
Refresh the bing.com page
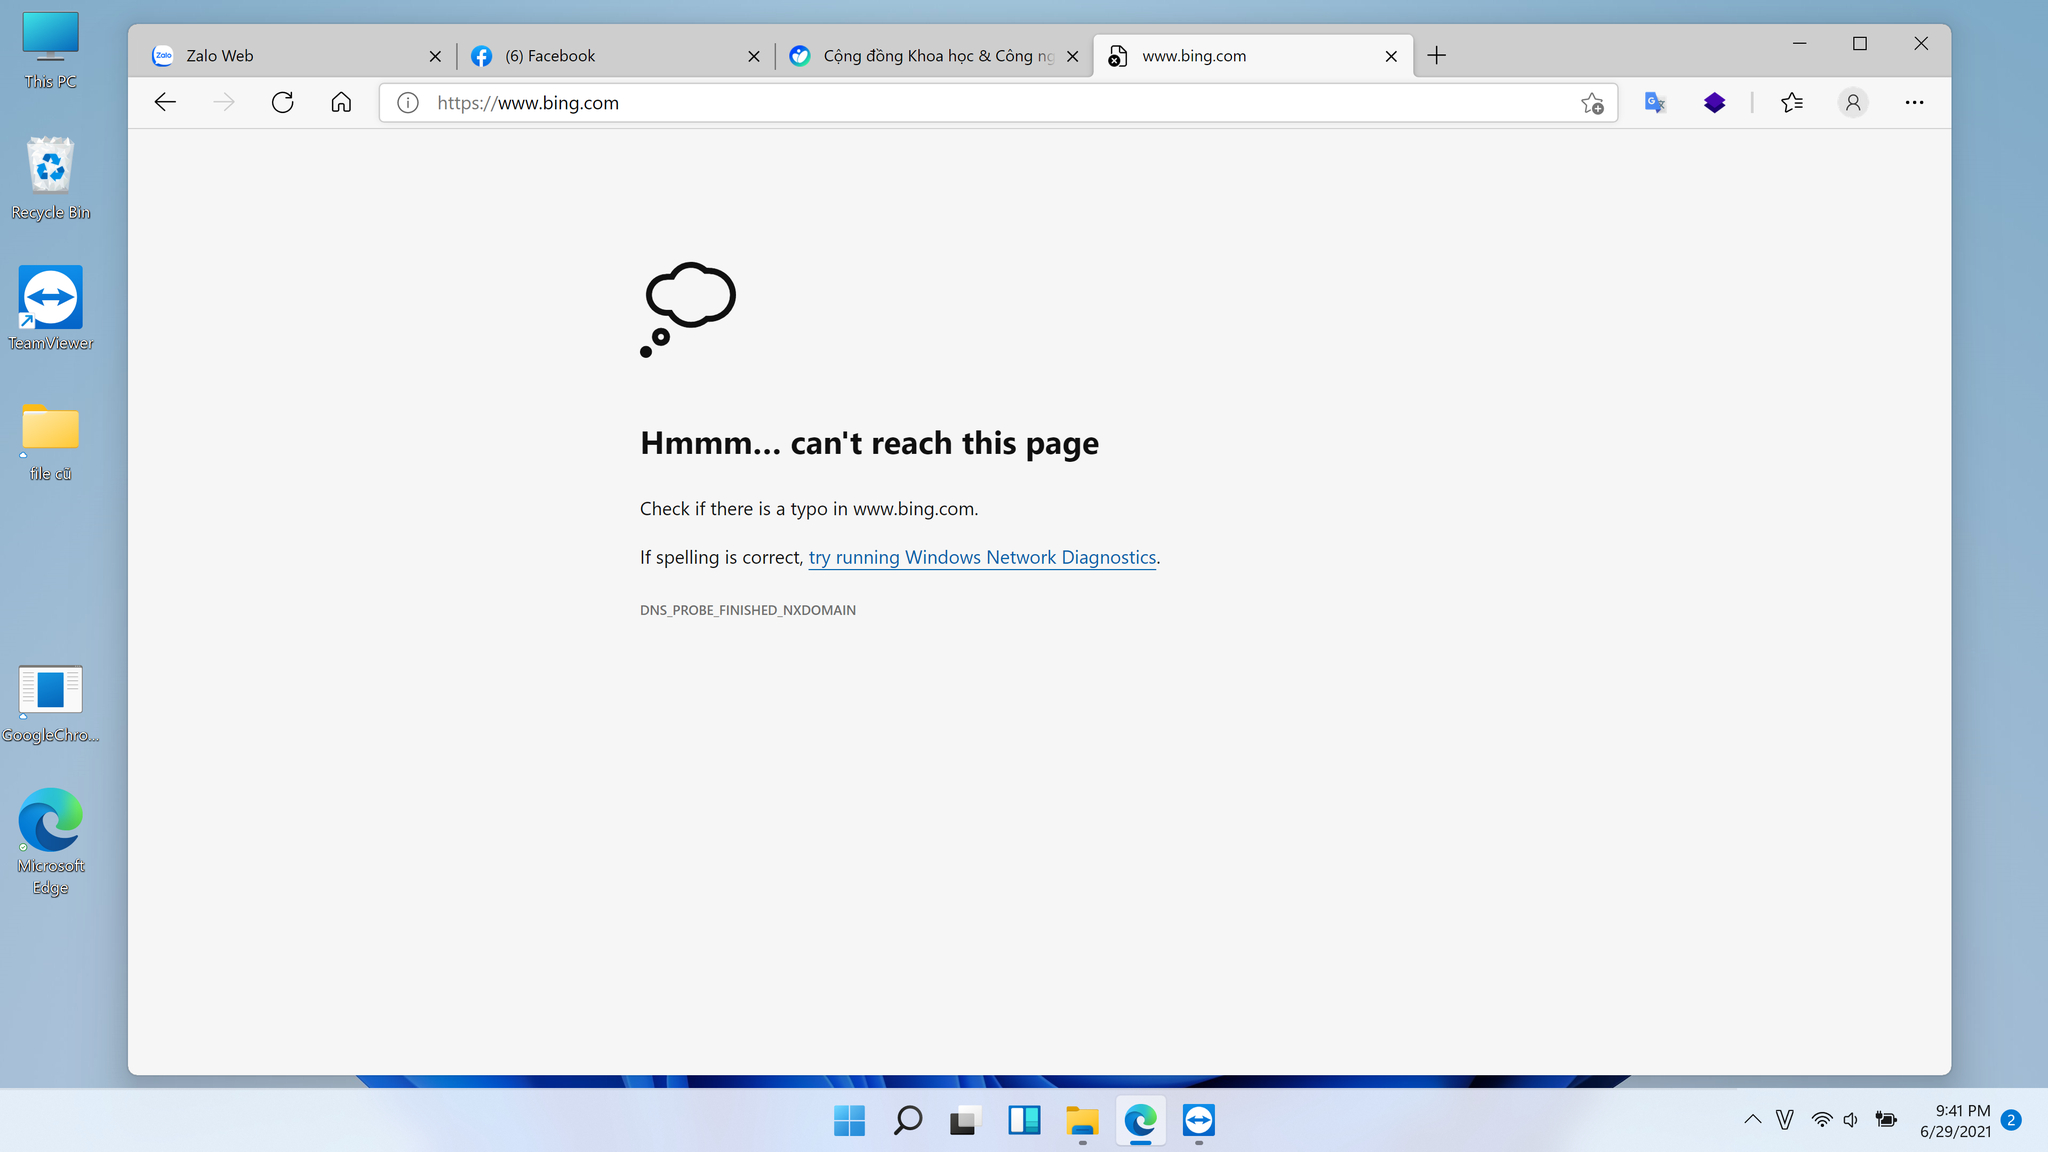[x=283, y=102]
